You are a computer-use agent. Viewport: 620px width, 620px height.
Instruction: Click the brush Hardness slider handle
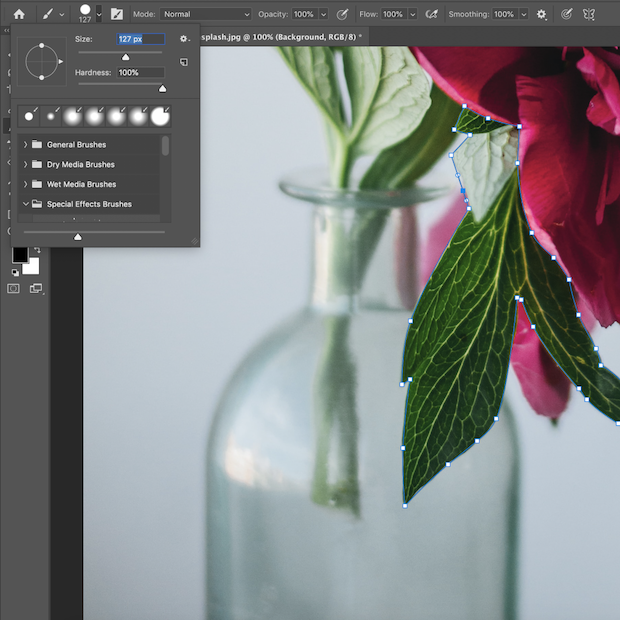[x=162, y=88]
